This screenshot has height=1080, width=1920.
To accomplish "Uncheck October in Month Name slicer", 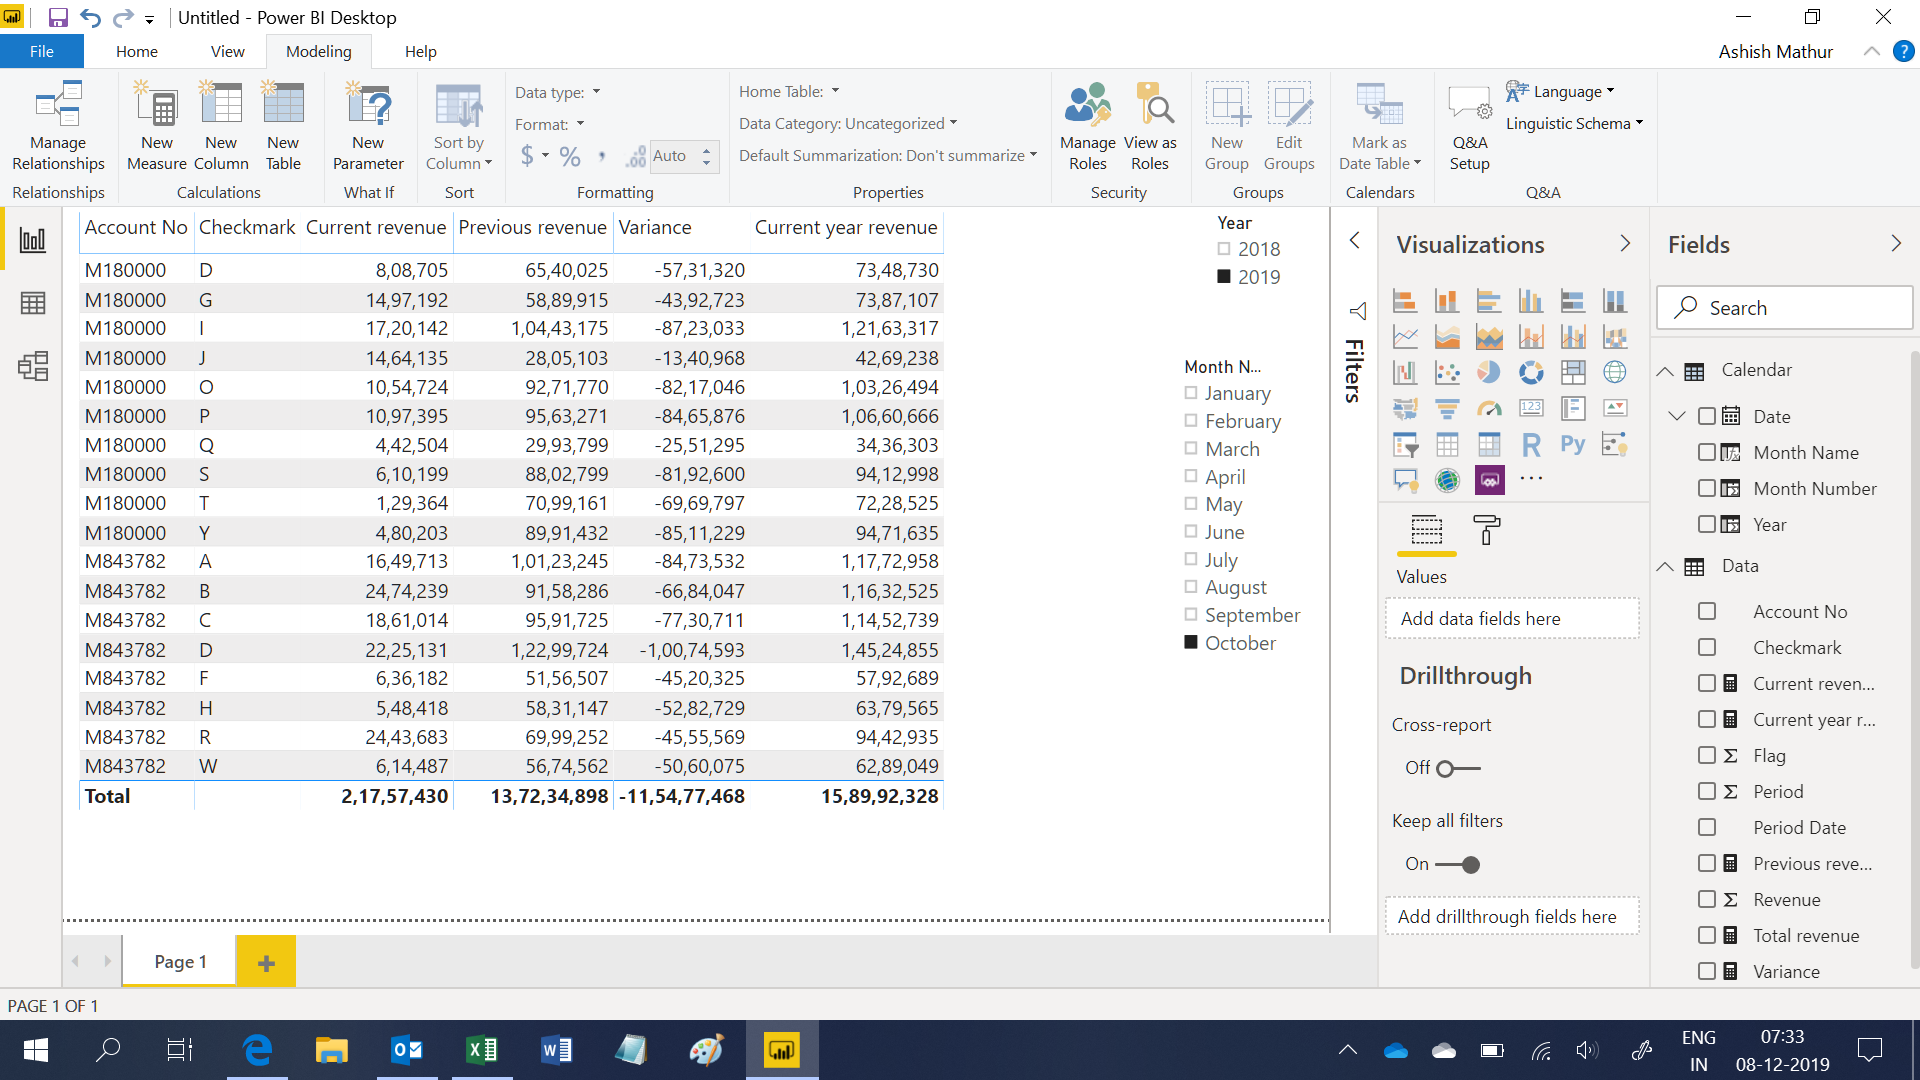I will pos(1191,643).
